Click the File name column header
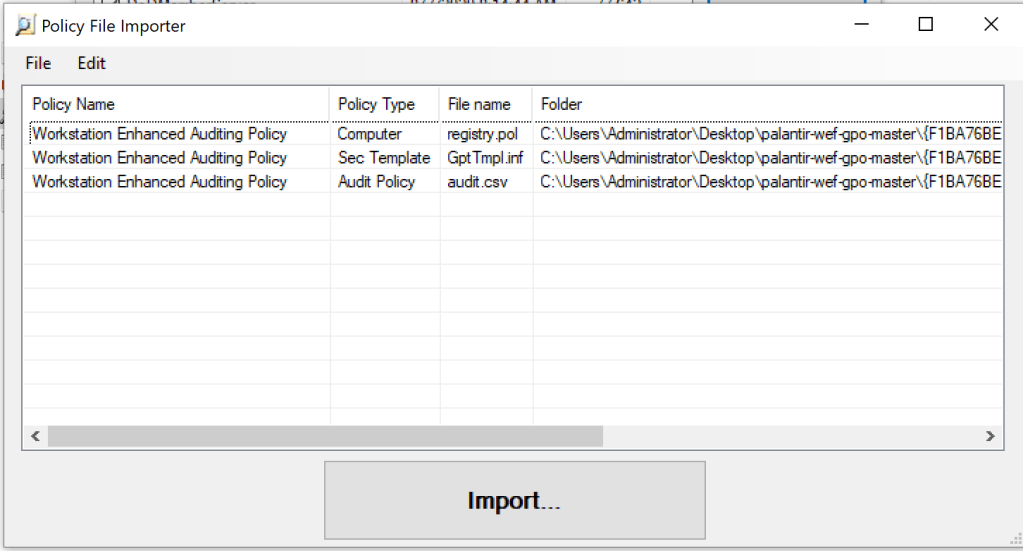1023x551 pixels. click(x=479, y=104)
